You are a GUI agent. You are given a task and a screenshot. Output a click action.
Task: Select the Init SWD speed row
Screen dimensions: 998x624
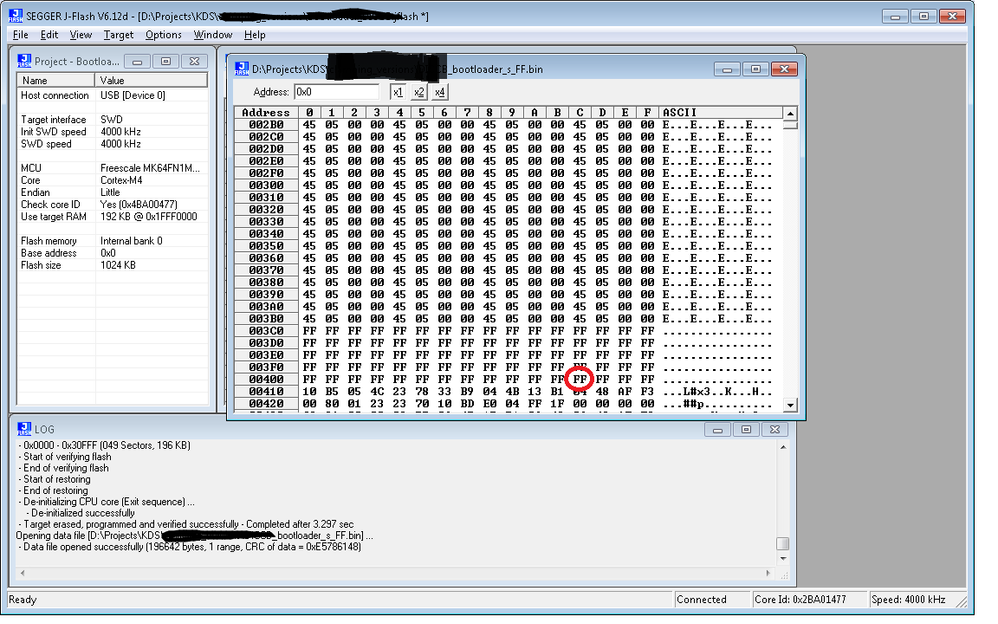[x=113, y=132]
